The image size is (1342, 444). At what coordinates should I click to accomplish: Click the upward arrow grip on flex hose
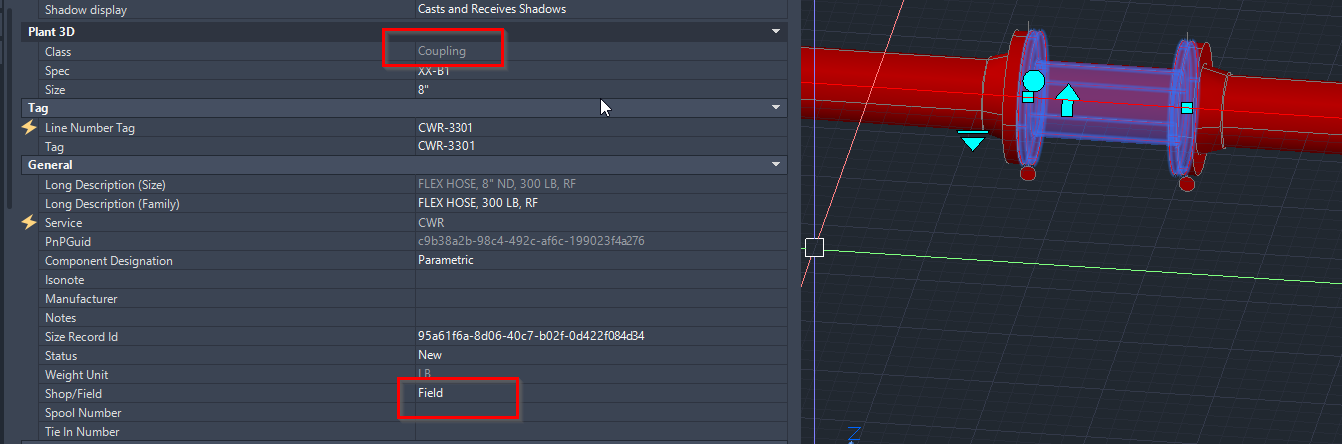1068,100
